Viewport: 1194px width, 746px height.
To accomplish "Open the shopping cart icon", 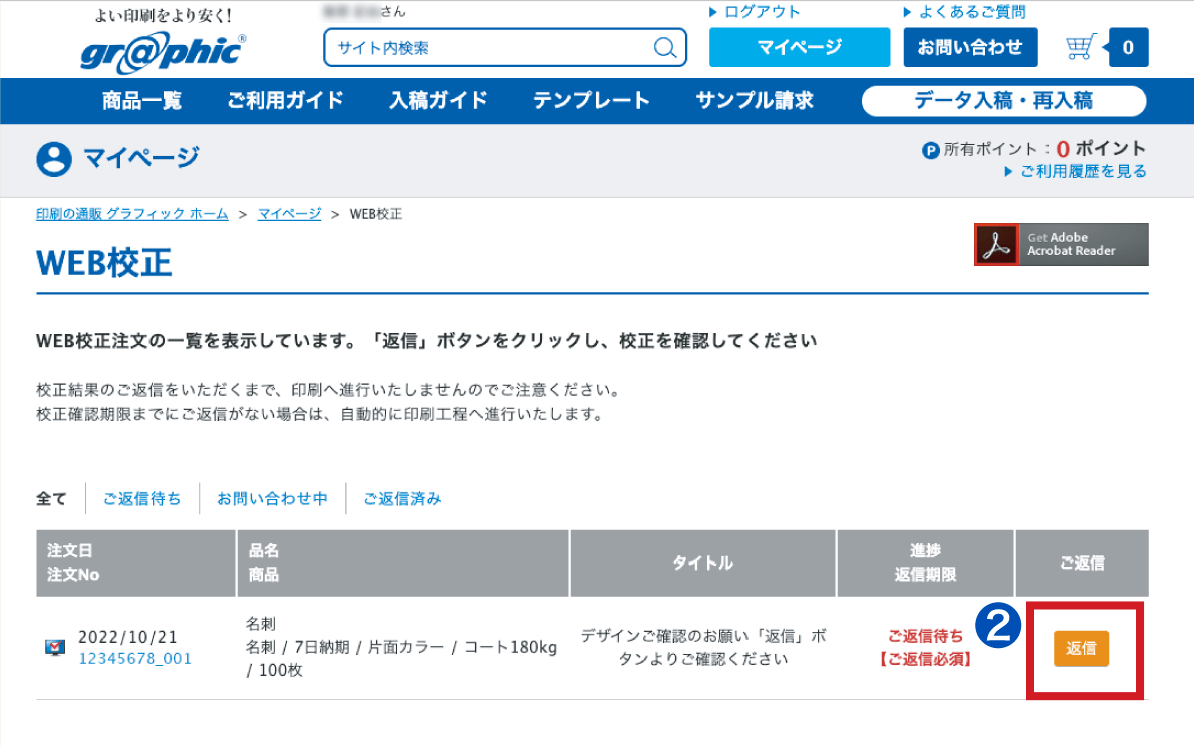I will point(1079,47).
